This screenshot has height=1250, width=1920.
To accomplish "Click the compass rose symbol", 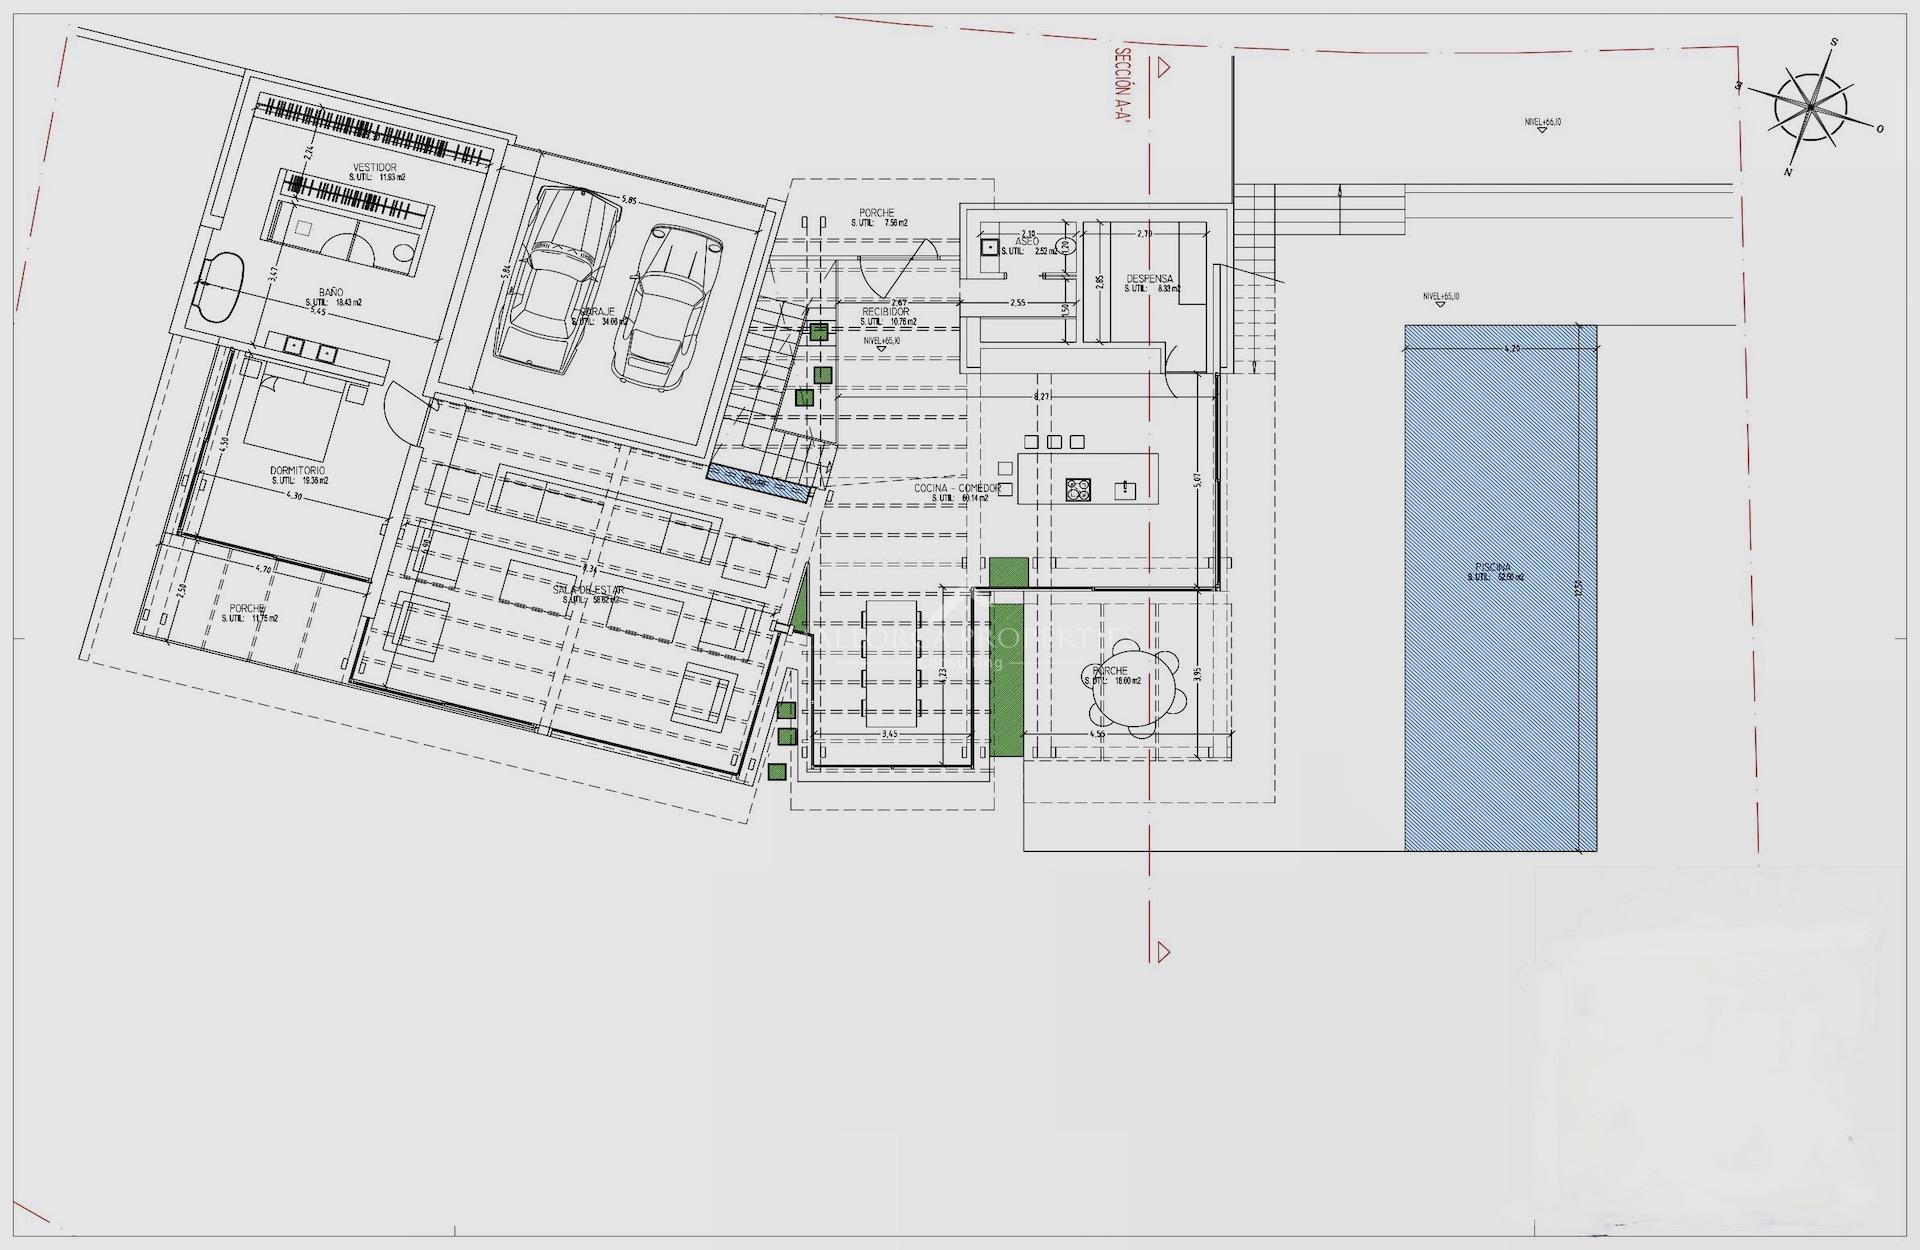I will point(1811,106).
